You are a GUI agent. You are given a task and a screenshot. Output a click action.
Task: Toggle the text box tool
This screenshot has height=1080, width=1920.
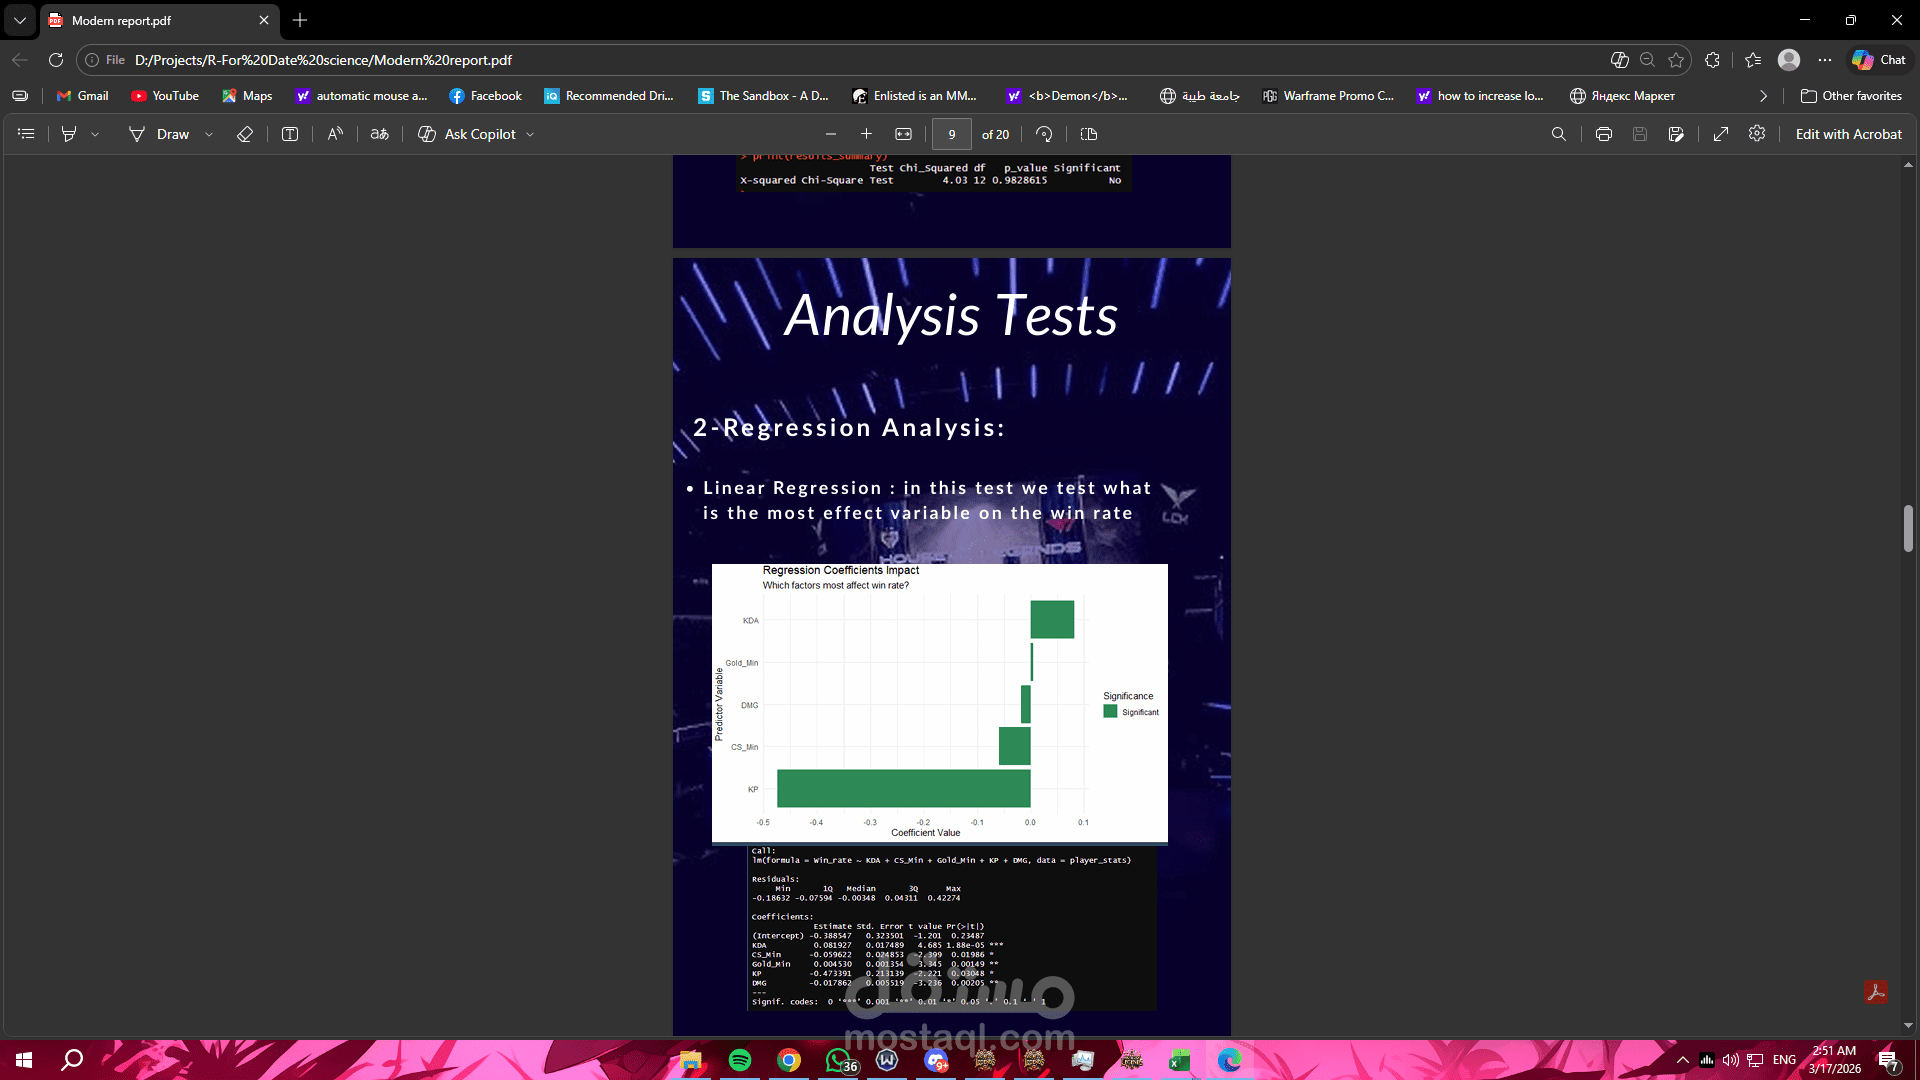coord(290,134)
